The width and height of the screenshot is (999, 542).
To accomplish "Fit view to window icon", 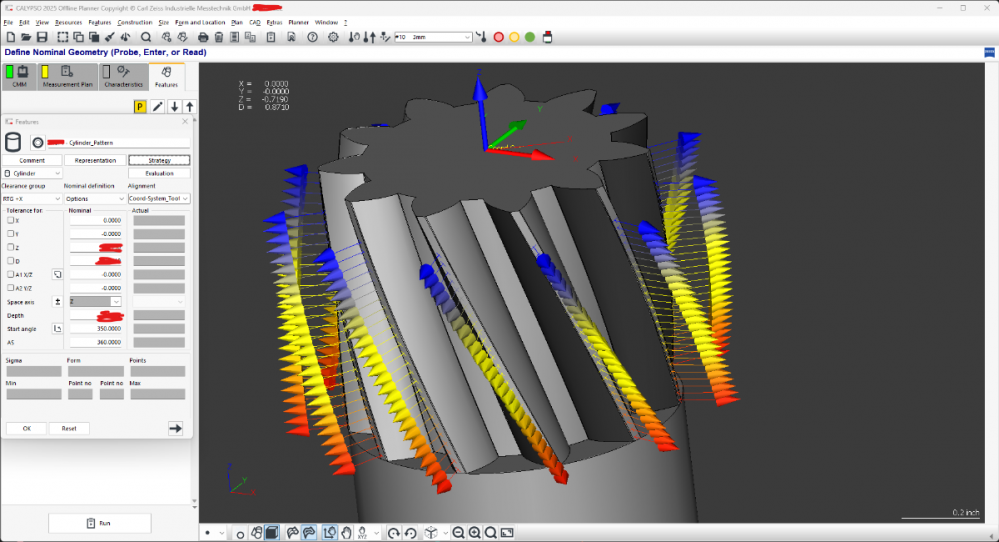I will pos(507,532).
